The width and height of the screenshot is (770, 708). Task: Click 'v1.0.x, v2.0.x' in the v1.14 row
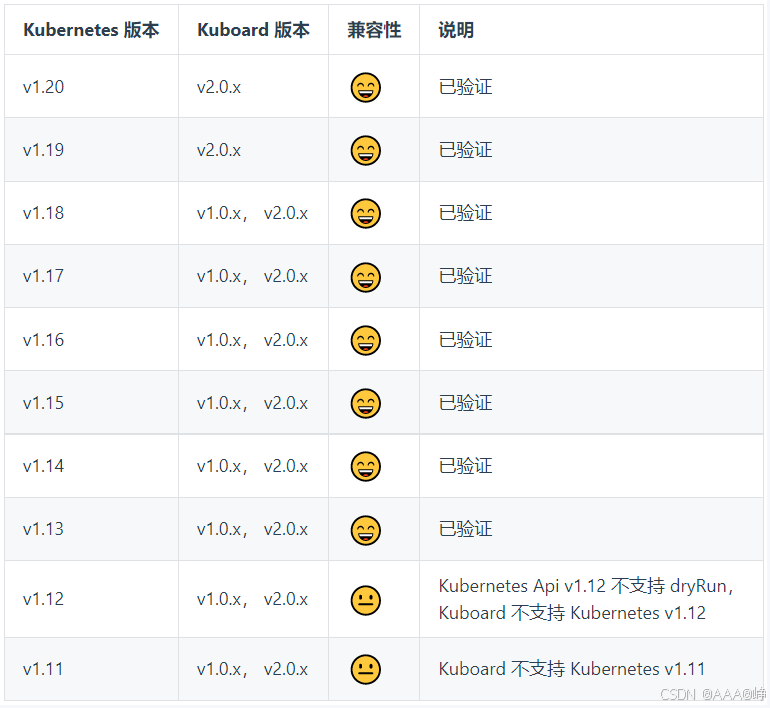point(252,466)
